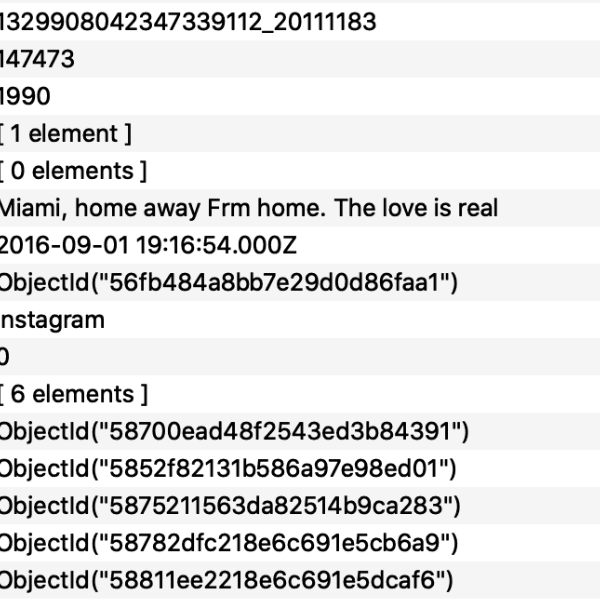The height and width of the screenshot is (600, 600).
Task: Select ObjectId ending in e5dcaf6
Action: [226, 579]
